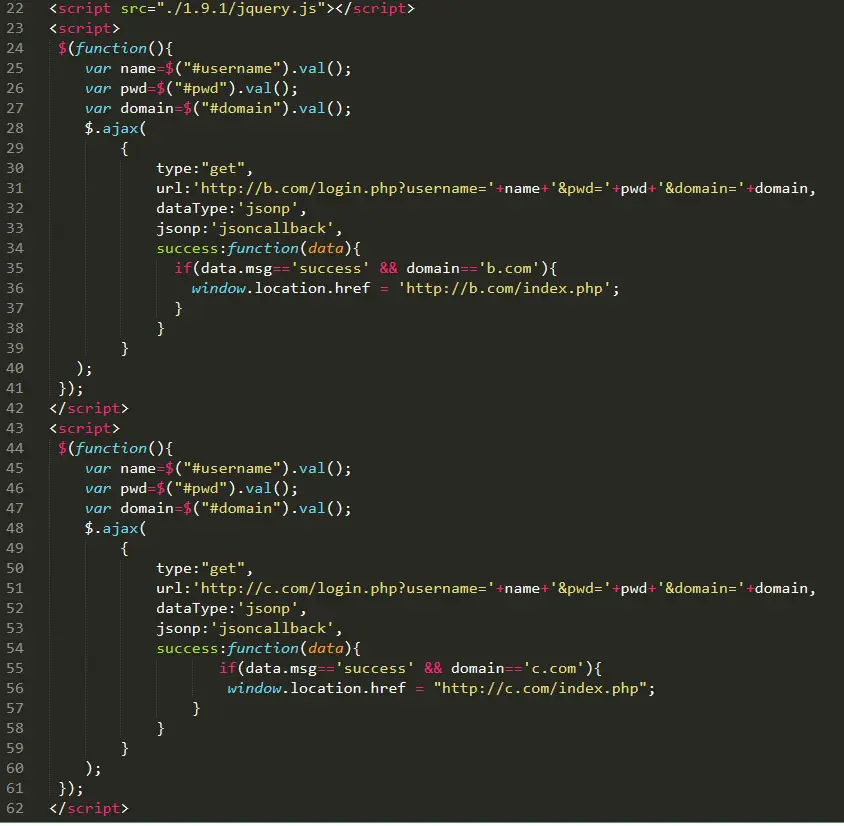This screenshot has width=844, height=826.
Task: Click type:"get" on line 30
Action: [x=201, y=169]
